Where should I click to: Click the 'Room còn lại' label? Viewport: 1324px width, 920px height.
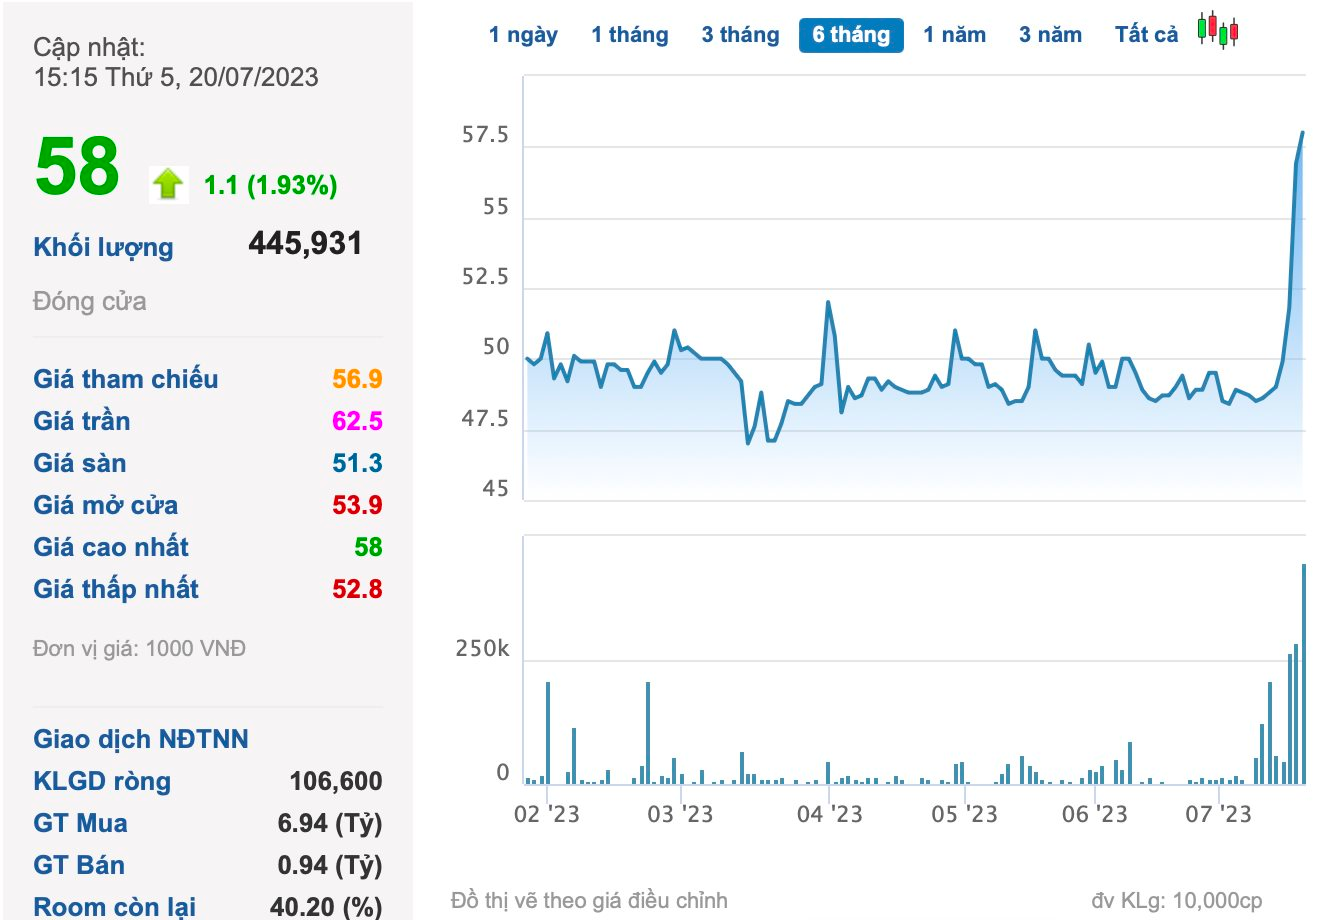click(x=115, y=907)
